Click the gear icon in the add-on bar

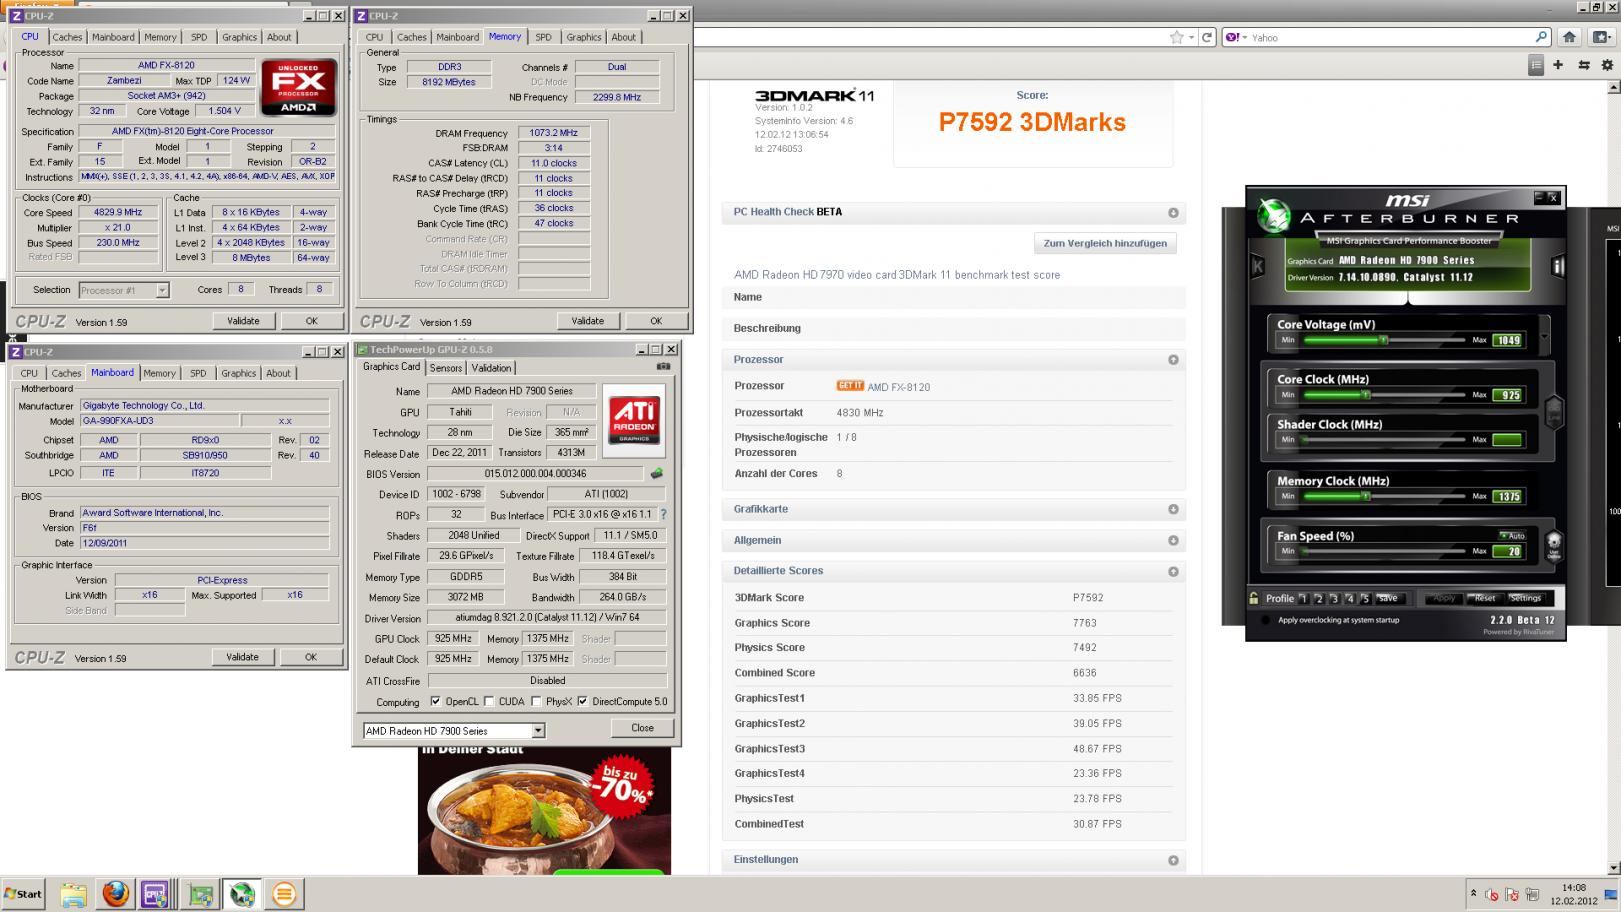1608,65
